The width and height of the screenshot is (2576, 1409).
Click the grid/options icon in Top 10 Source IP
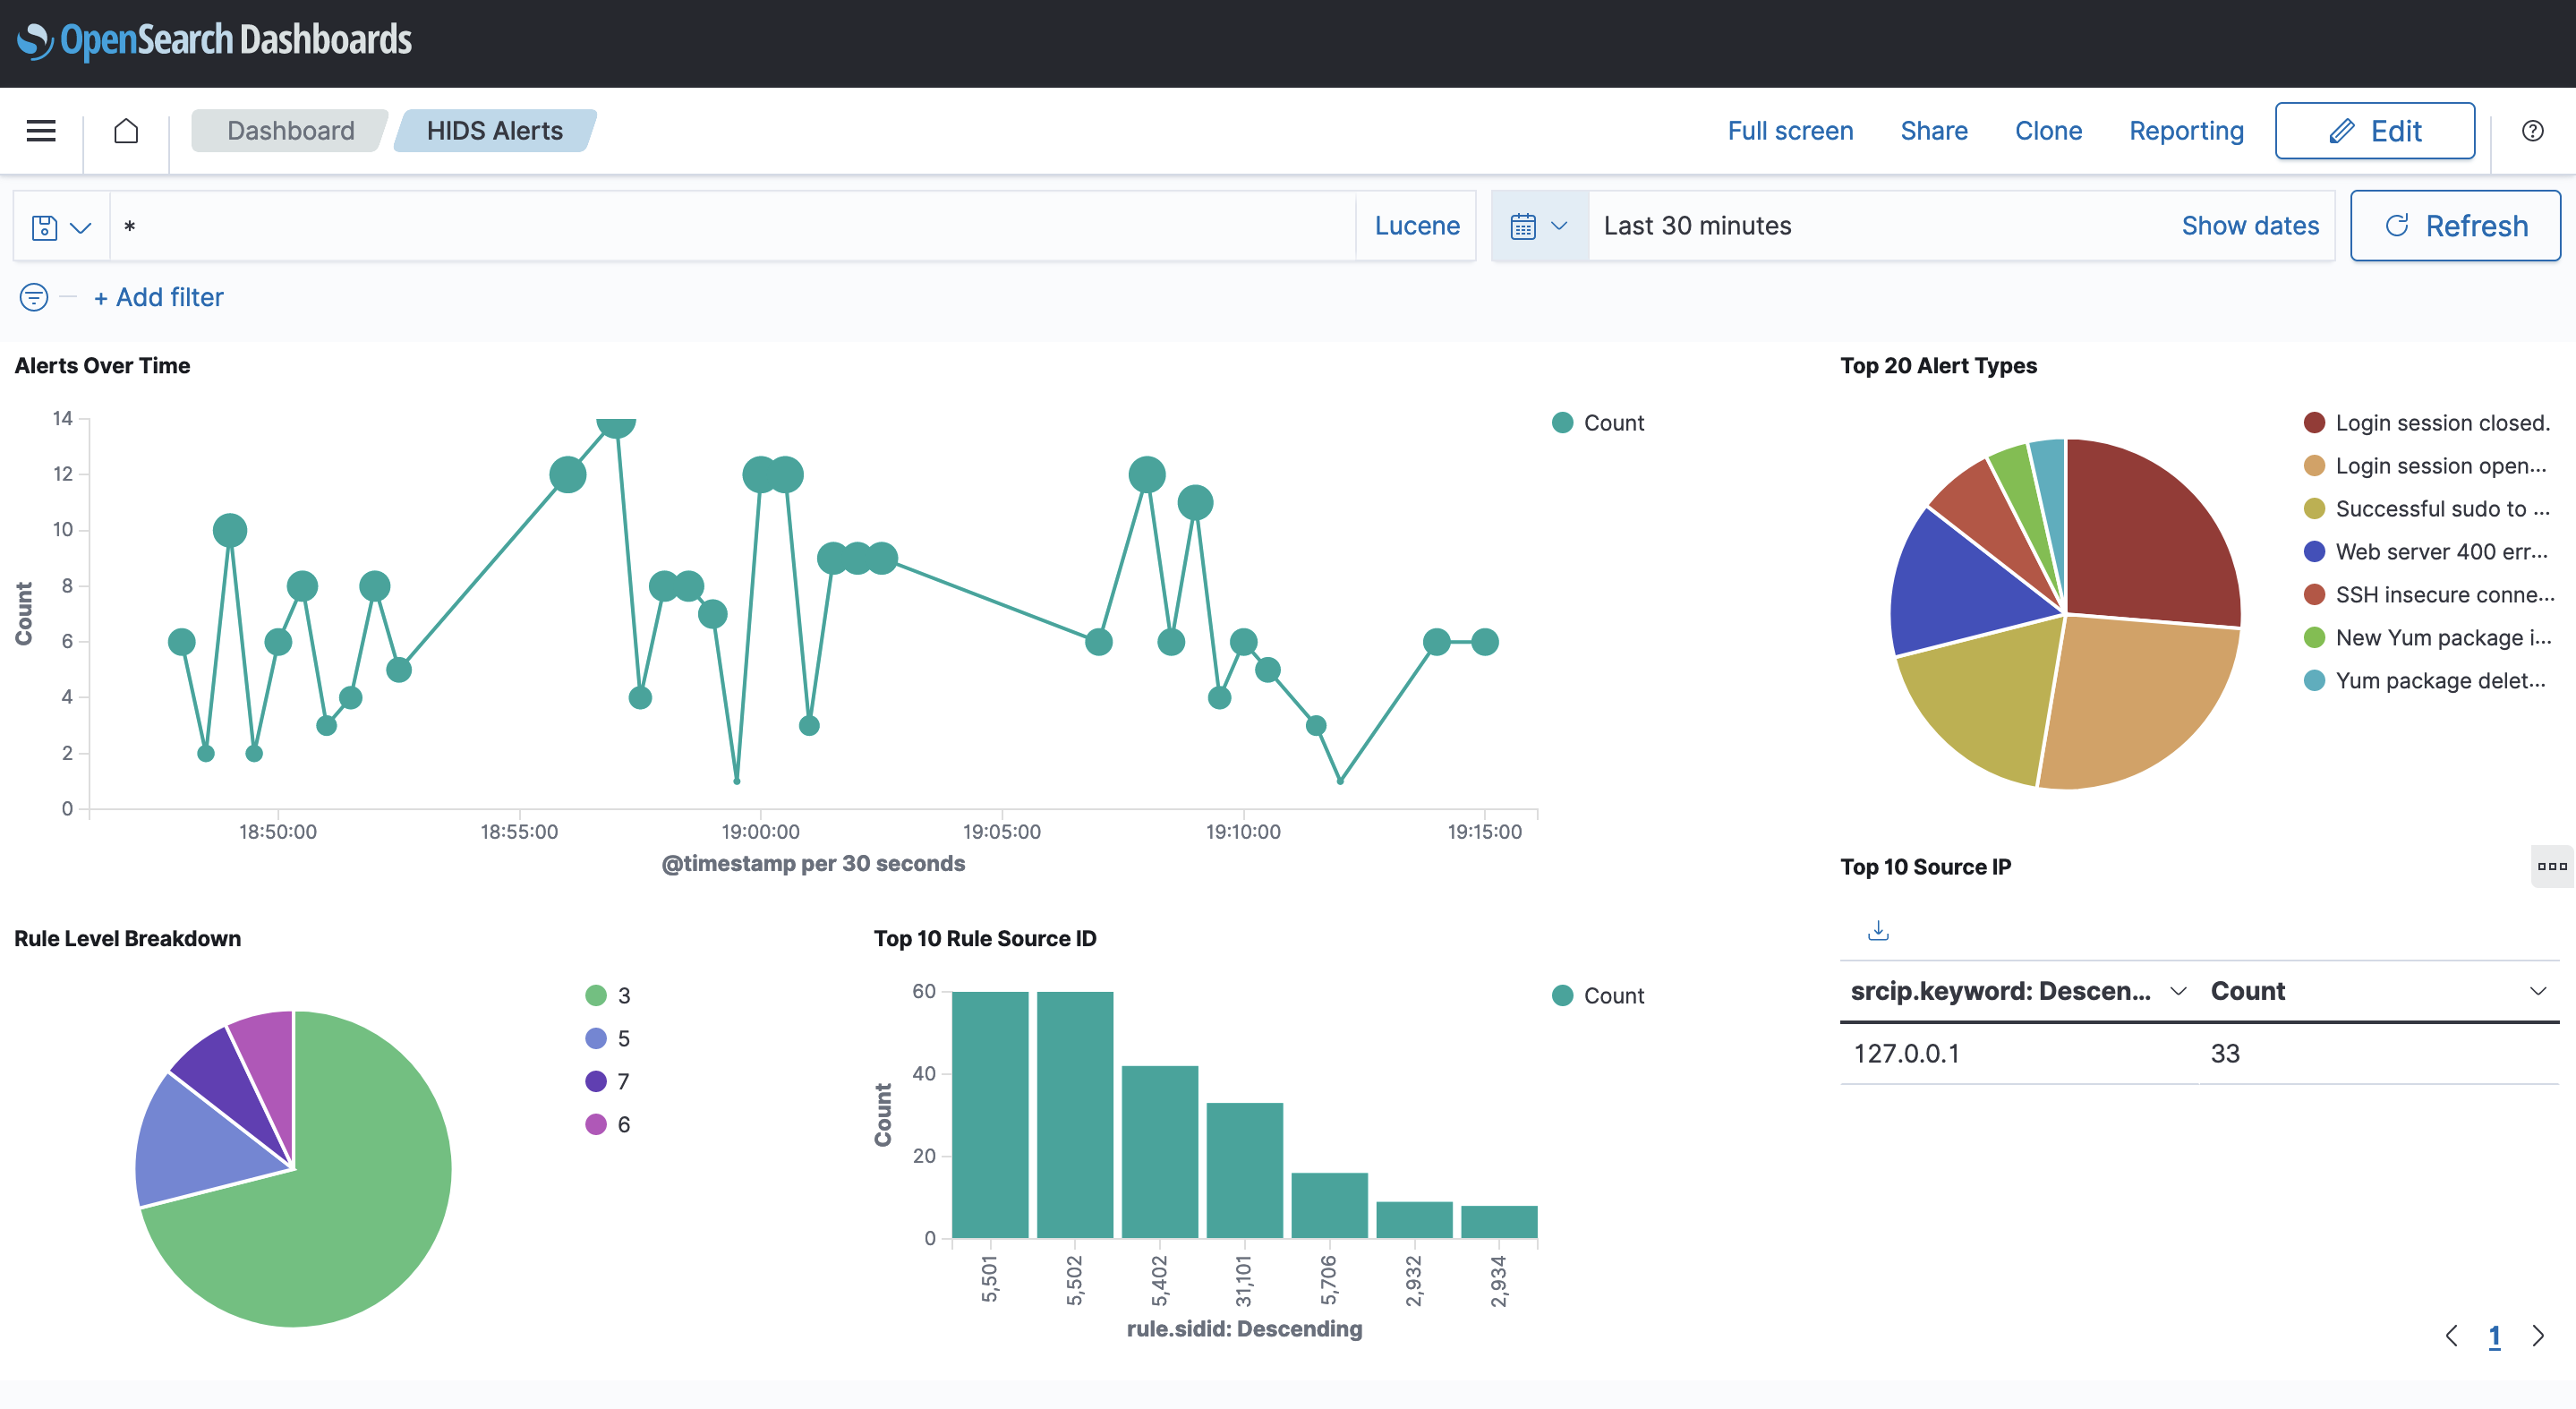tap(2552, 866)
